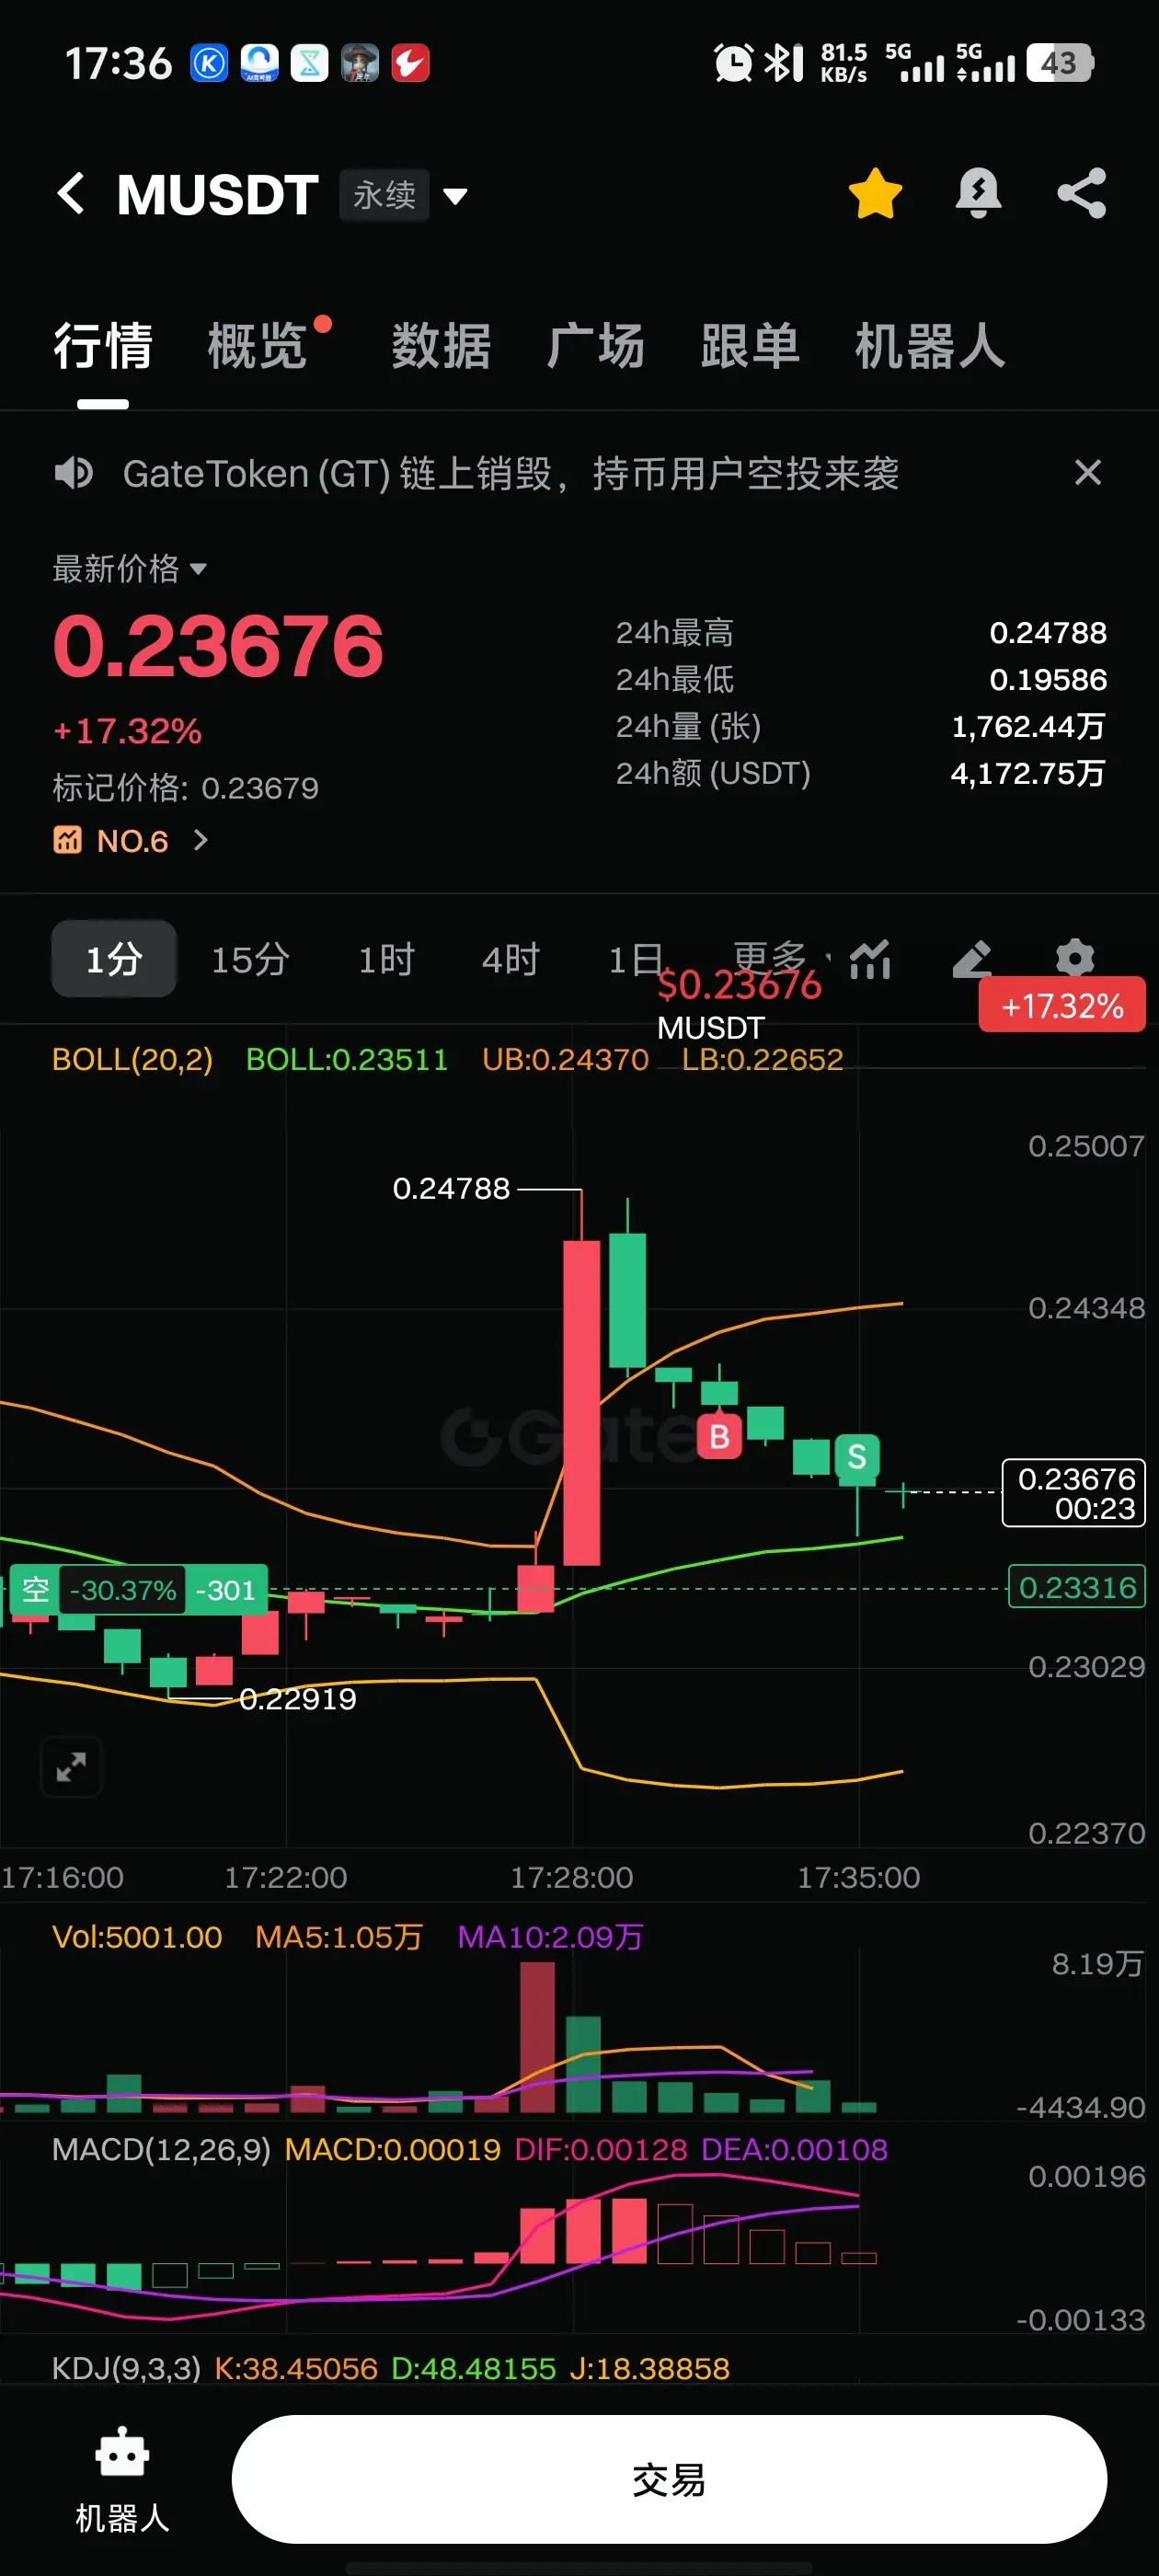Screen dimensions: 1159x2576
Task: Switch to the 机器人 top tab
Action: tap(930, 346)
